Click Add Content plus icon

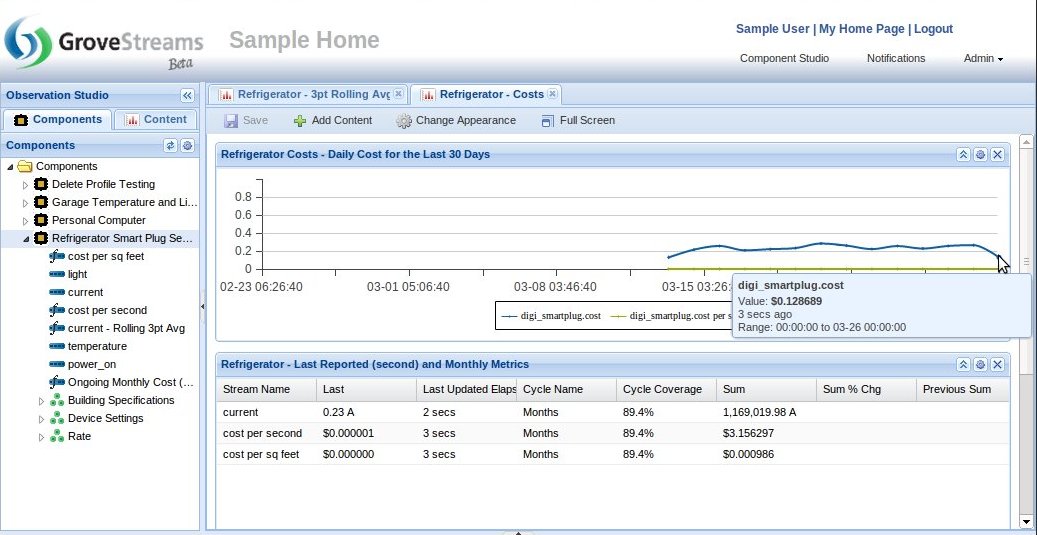pos(300,121)
